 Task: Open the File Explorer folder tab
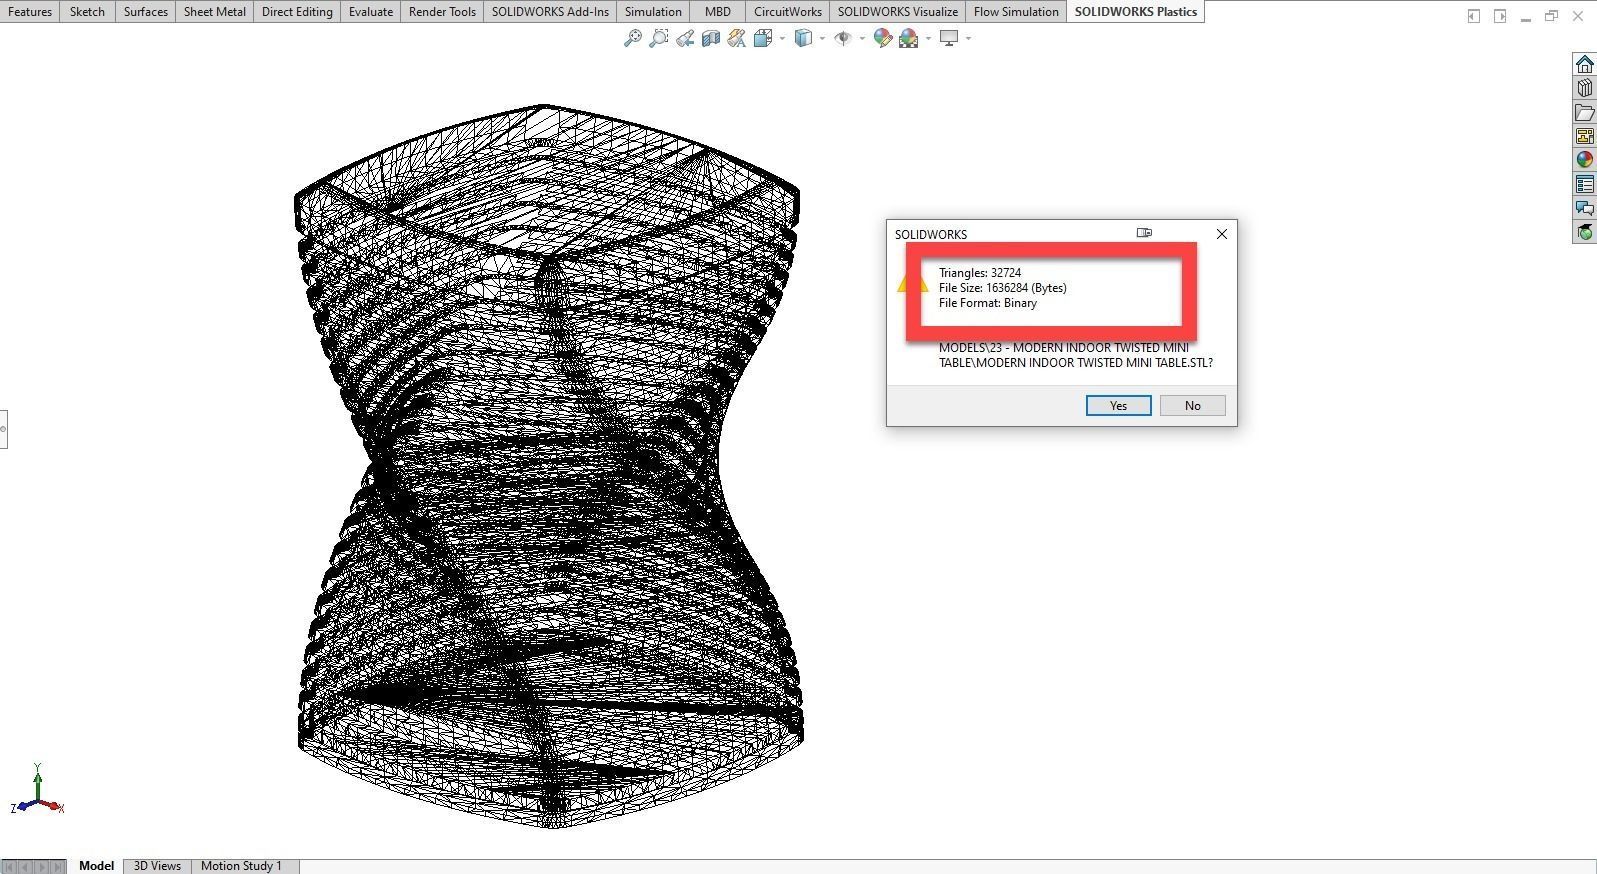1584,112
